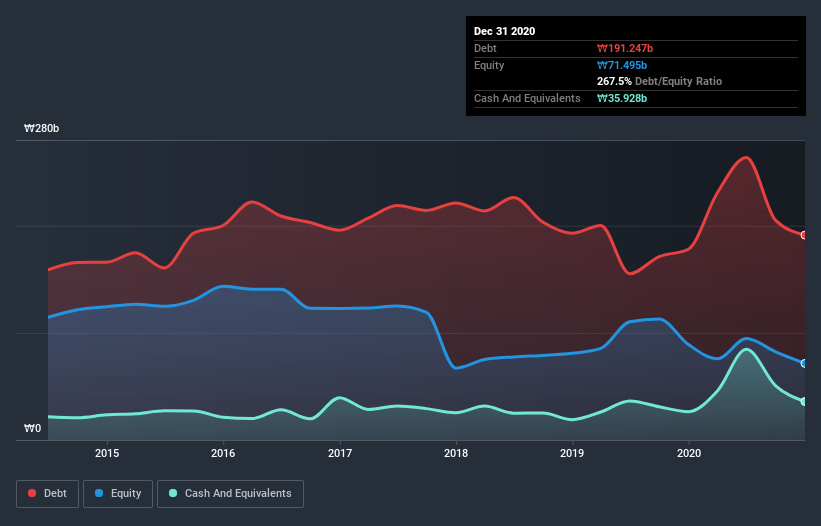Click the Debt label in tooltip
821x526 pixels.
click(485, 49)
